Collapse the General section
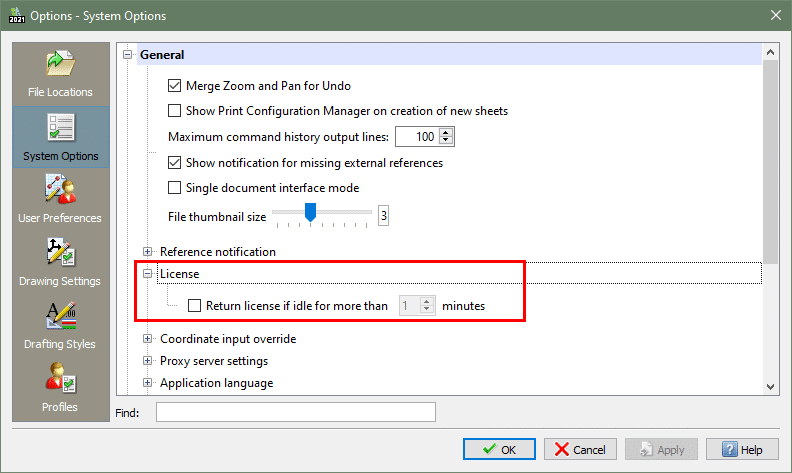 click(x=128, y=55)
